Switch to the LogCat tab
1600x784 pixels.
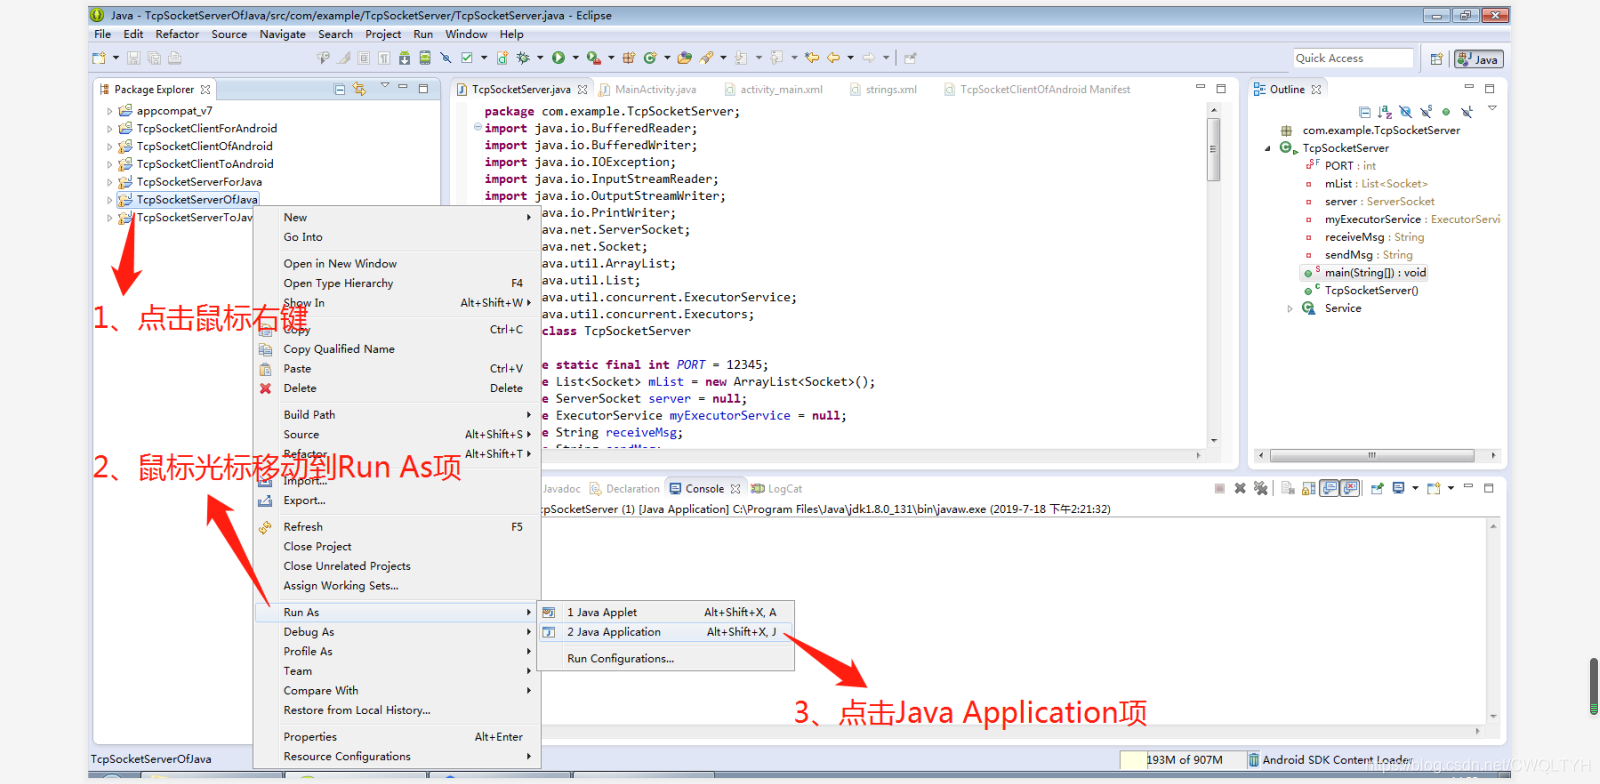coord(777,489)
